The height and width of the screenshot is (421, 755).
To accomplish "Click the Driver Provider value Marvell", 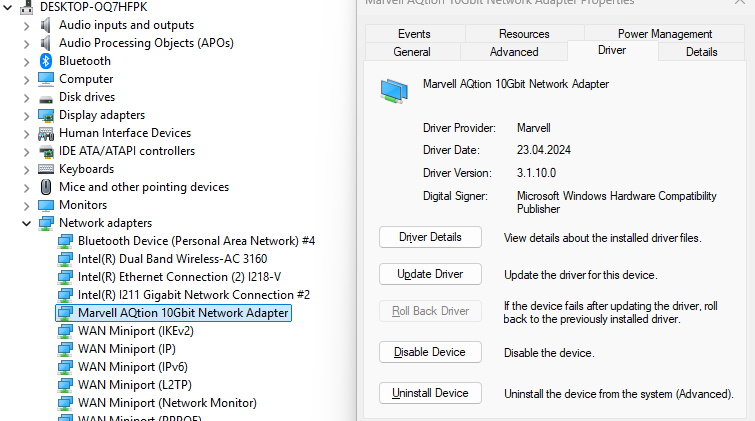I will (534, 128).
